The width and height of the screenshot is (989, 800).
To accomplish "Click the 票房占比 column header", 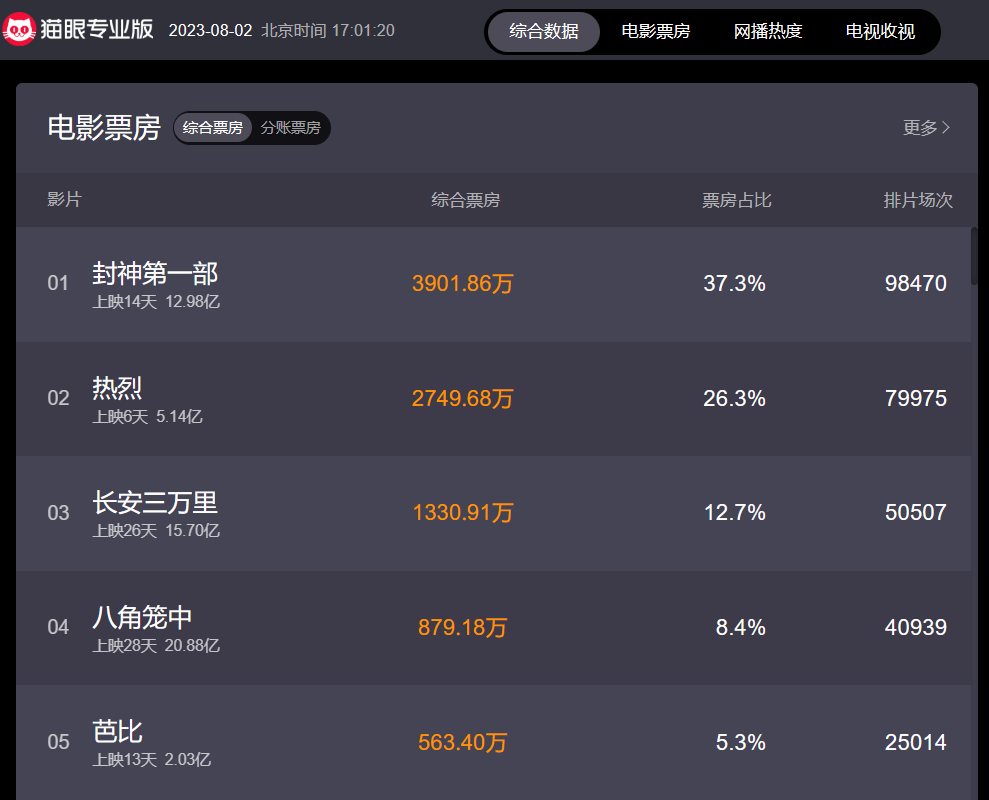I will coord(736,200).
